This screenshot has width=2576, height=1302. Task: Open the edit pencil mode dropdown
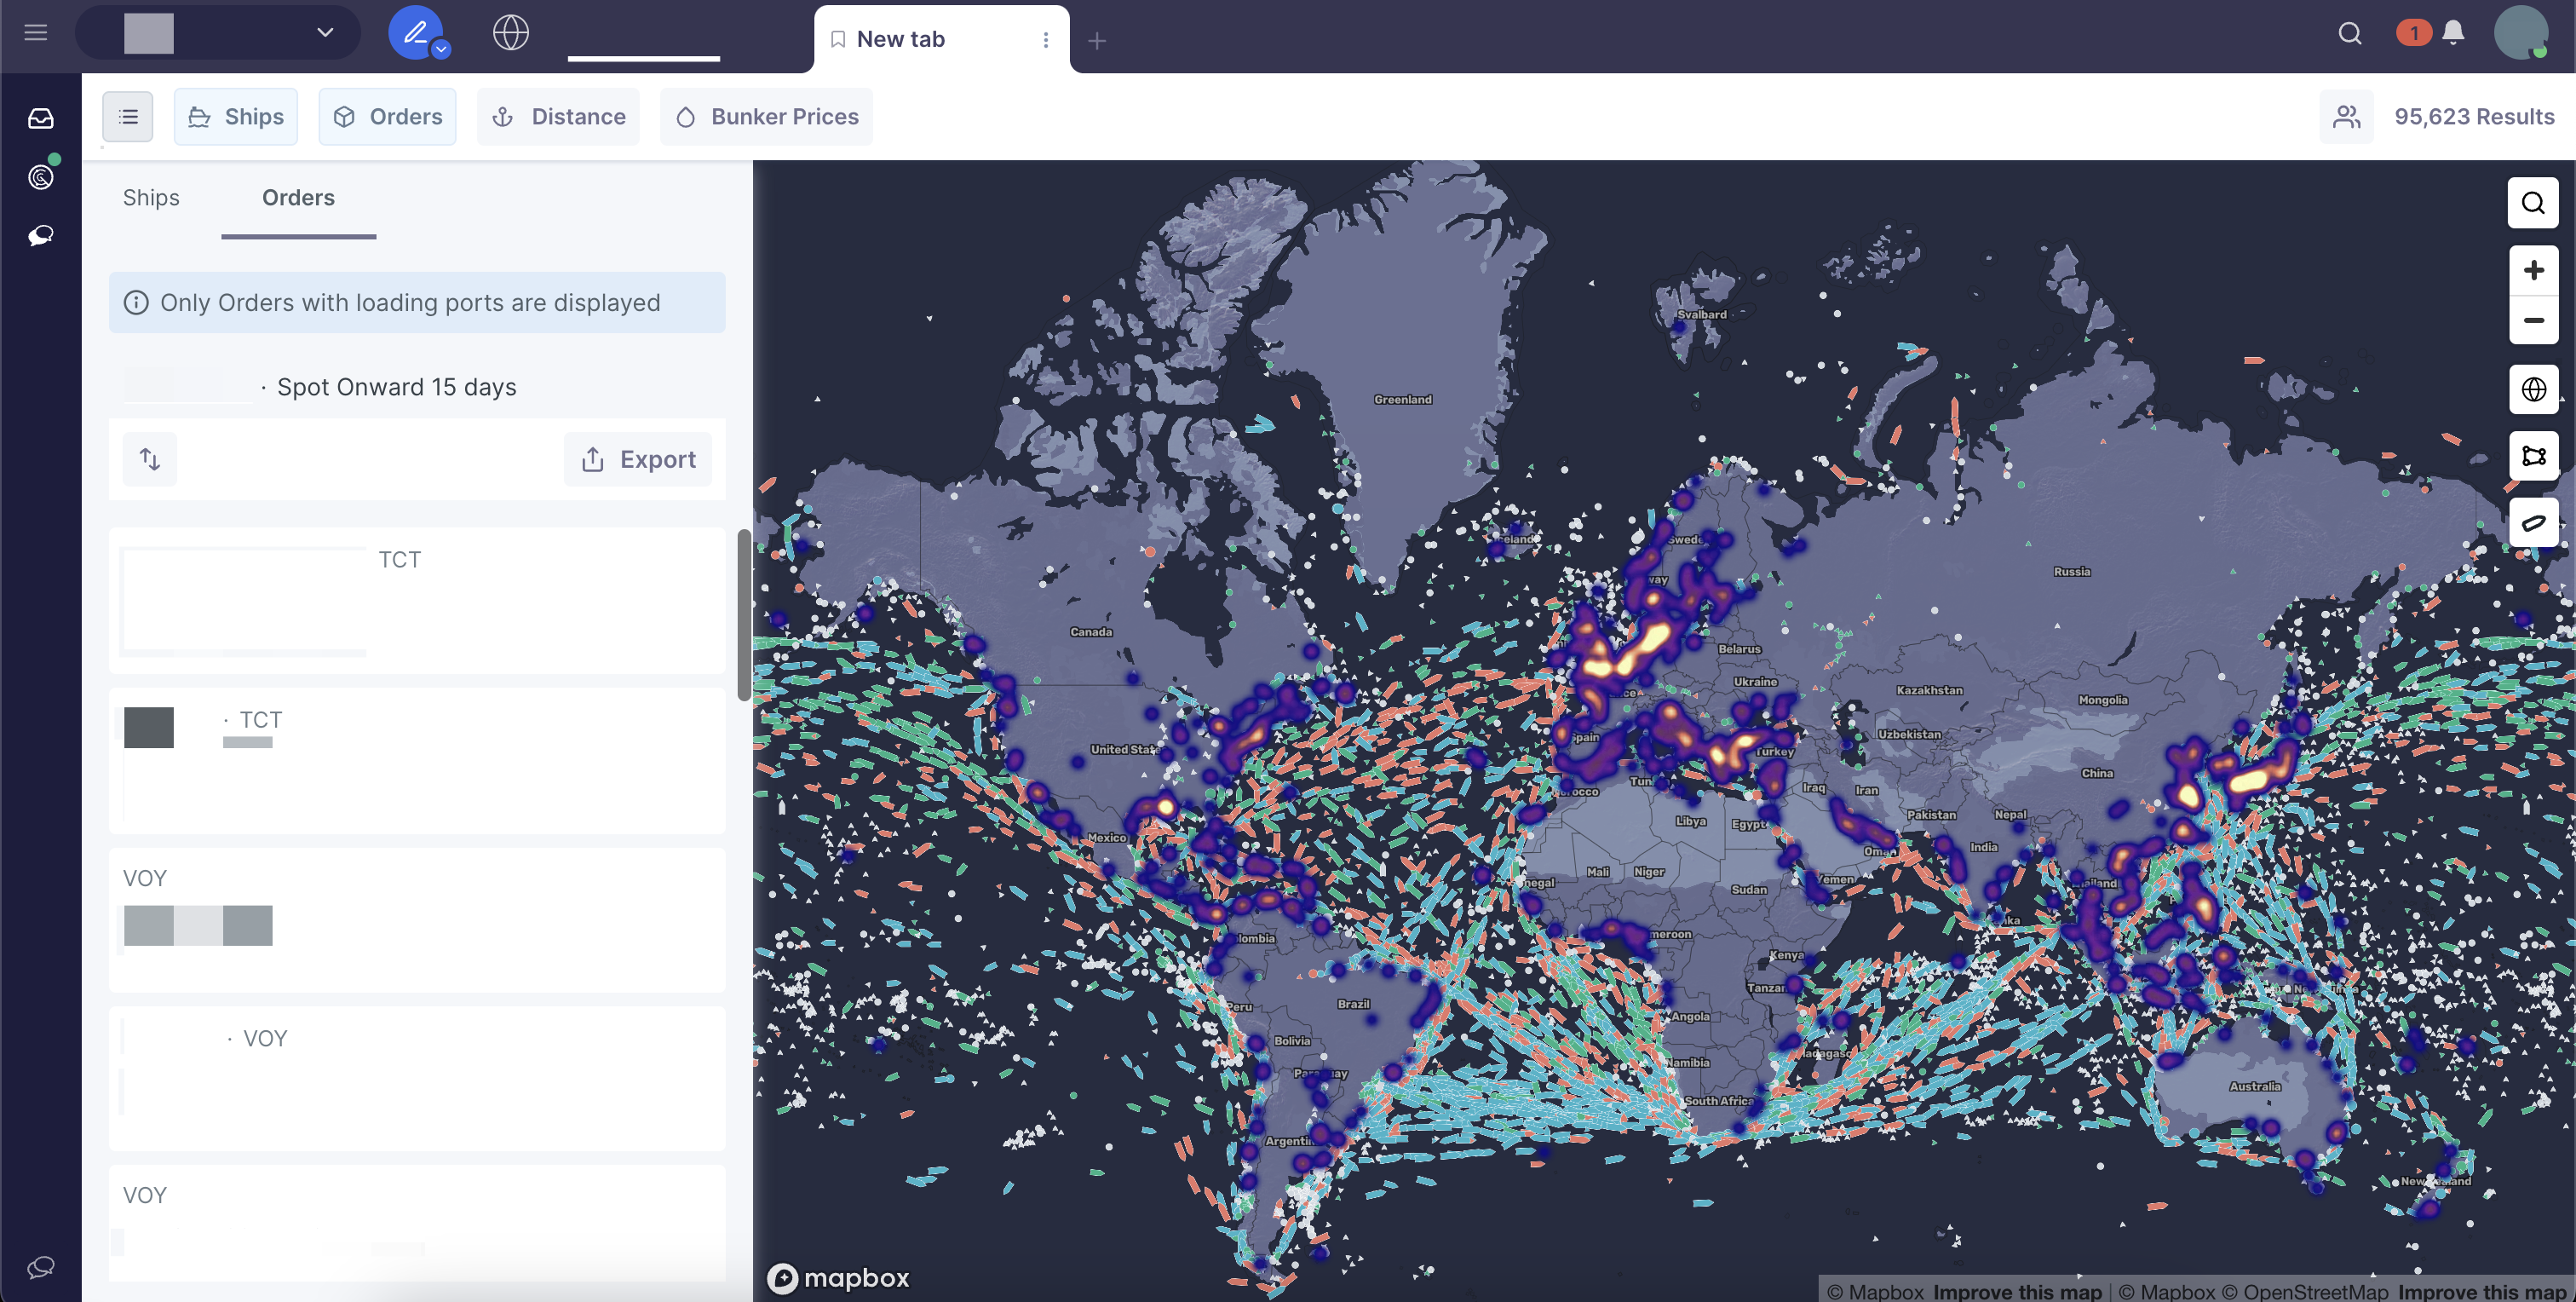coord(440,49)
